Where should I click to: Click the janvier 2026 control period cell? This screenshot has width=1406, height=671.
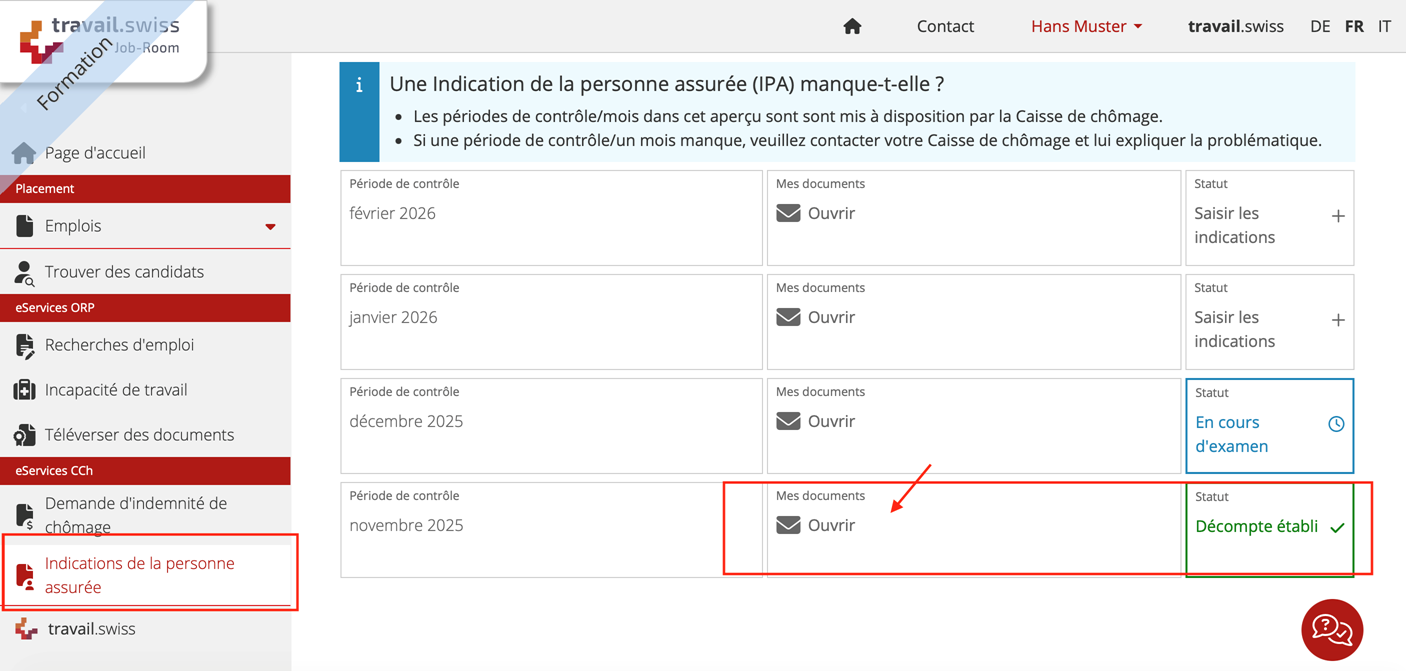click(551, 322)
